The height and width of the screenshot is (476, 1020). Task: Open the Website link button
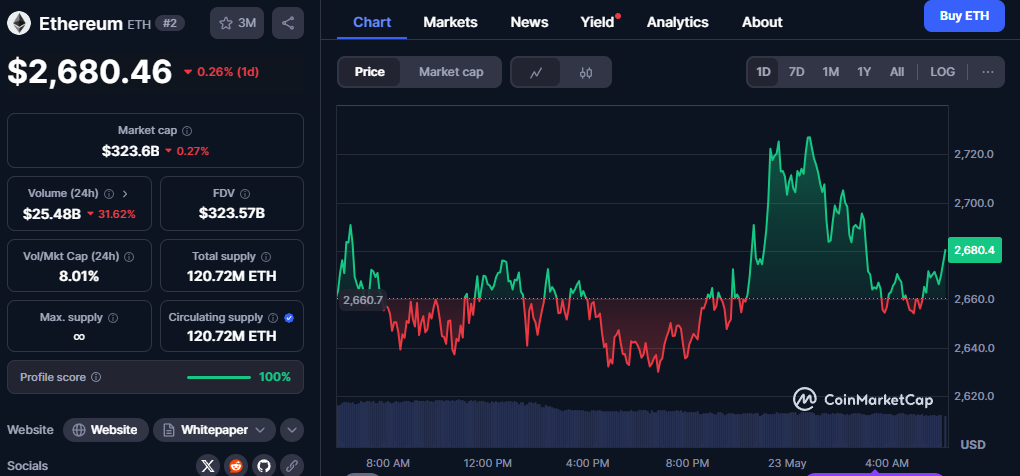pyautogui.click(x=105, y=430)
